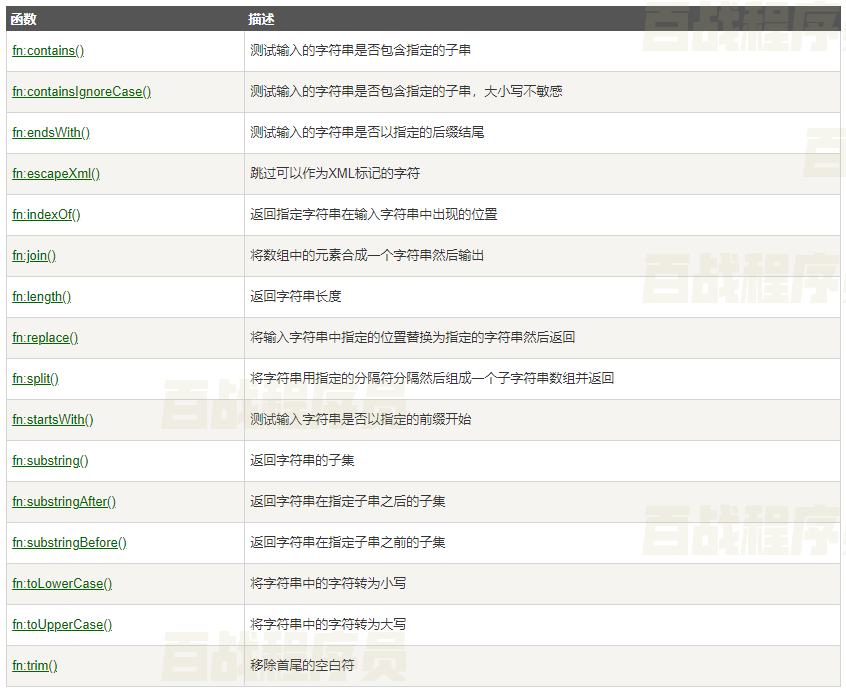
Task: Open the fn:substring() function link
Action: (50, 460)
